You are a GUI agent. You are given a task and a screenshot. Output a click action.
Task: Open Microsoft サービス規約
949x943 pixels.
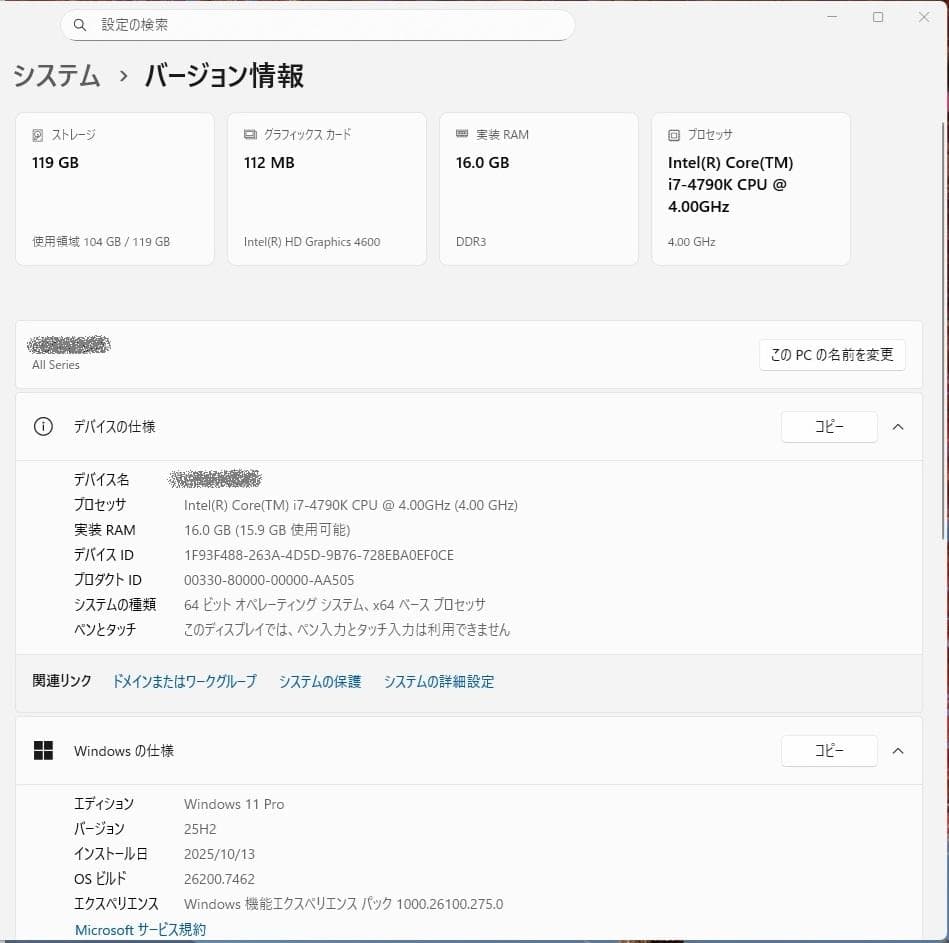click(x=140, y=929)
